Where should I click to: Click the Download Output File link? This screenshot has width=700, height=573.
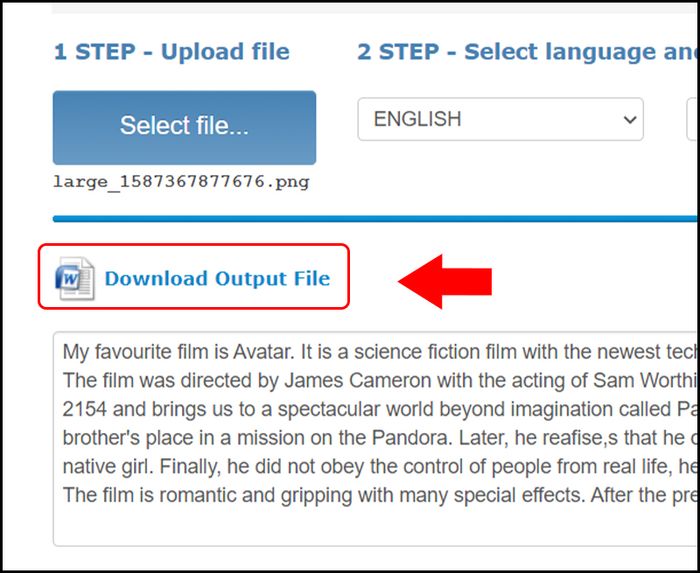click(x=217, y=278)
